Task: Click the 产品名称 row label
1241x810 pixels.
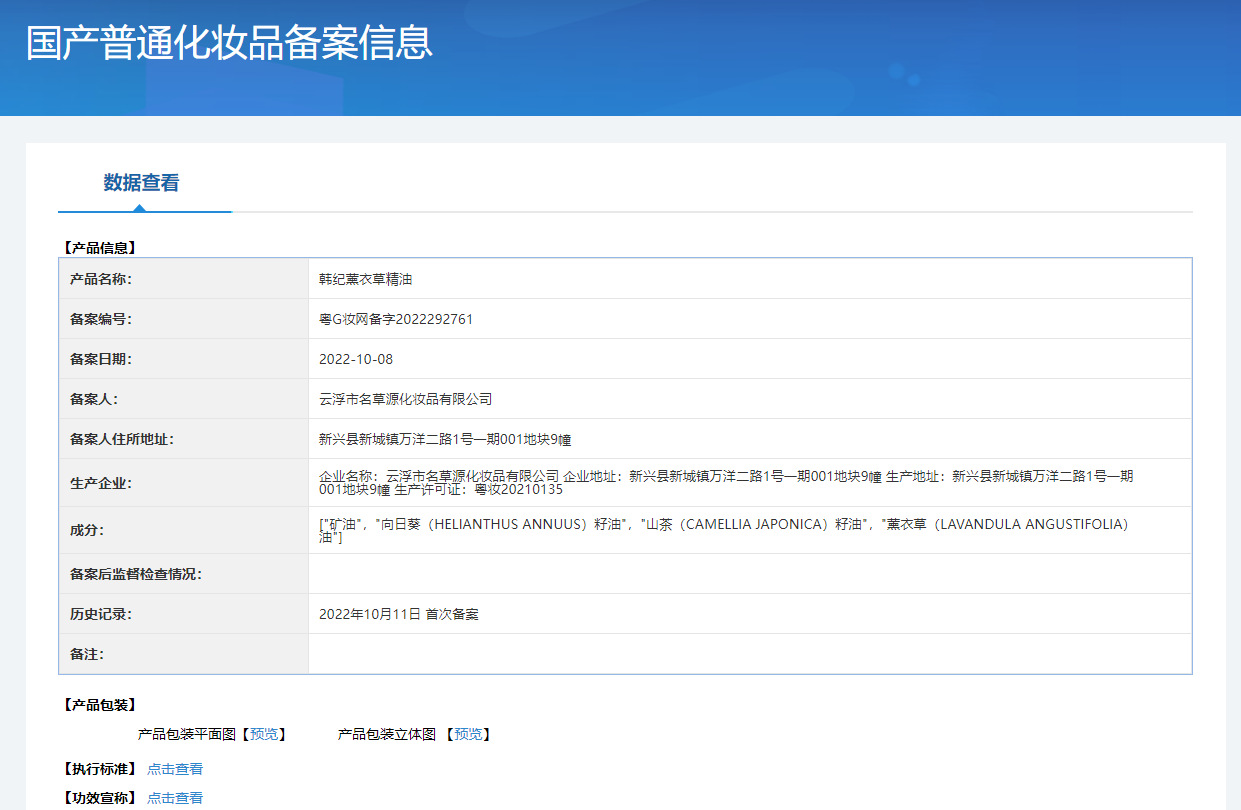Action: [100, 279]
